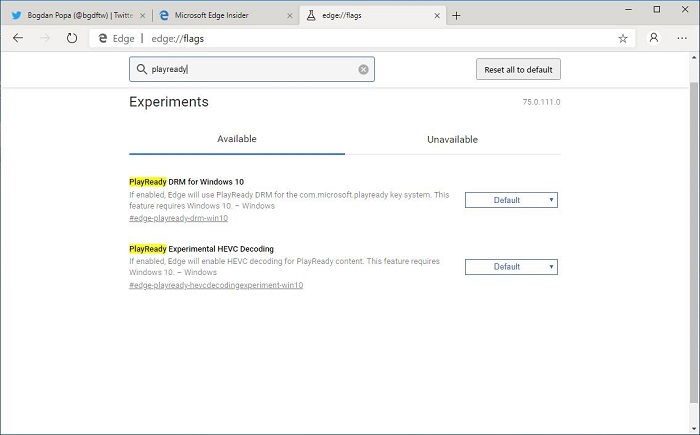Click the magnifier icon in the flags search box

coord(141,70)
